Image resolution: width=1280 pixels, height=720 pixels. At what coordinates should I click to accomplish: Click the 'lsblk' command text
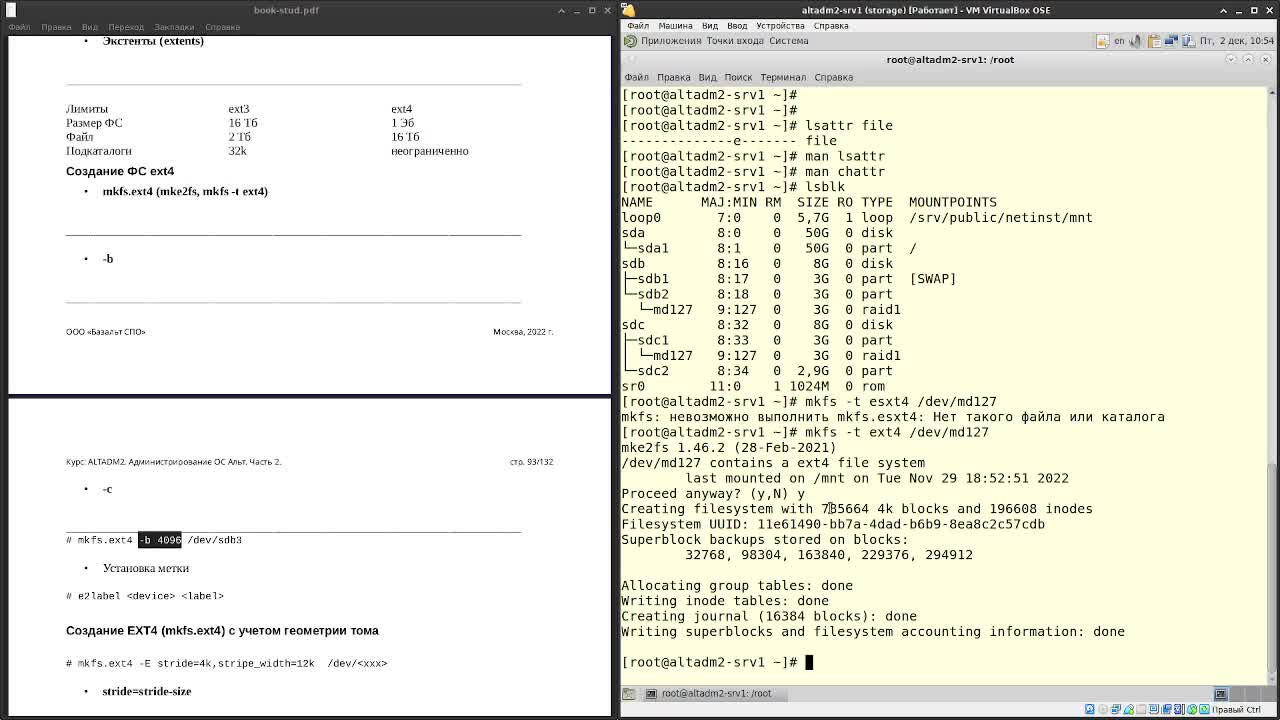point(824,187)
